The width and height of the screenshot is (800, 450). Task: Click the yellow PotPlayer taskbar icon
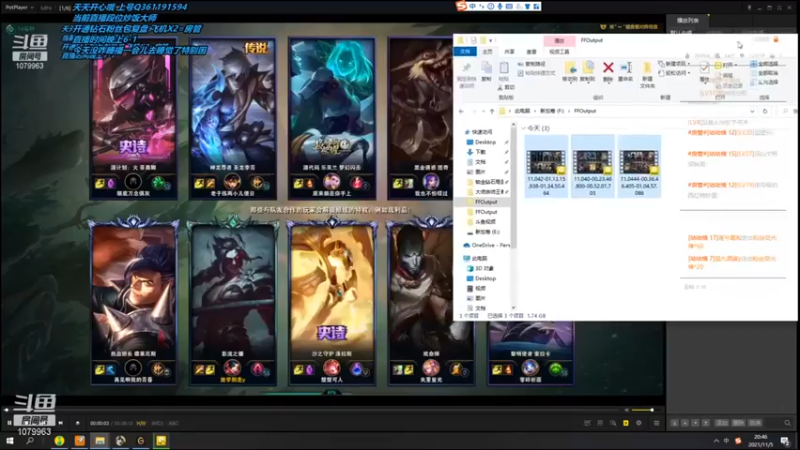click(161, 441)
